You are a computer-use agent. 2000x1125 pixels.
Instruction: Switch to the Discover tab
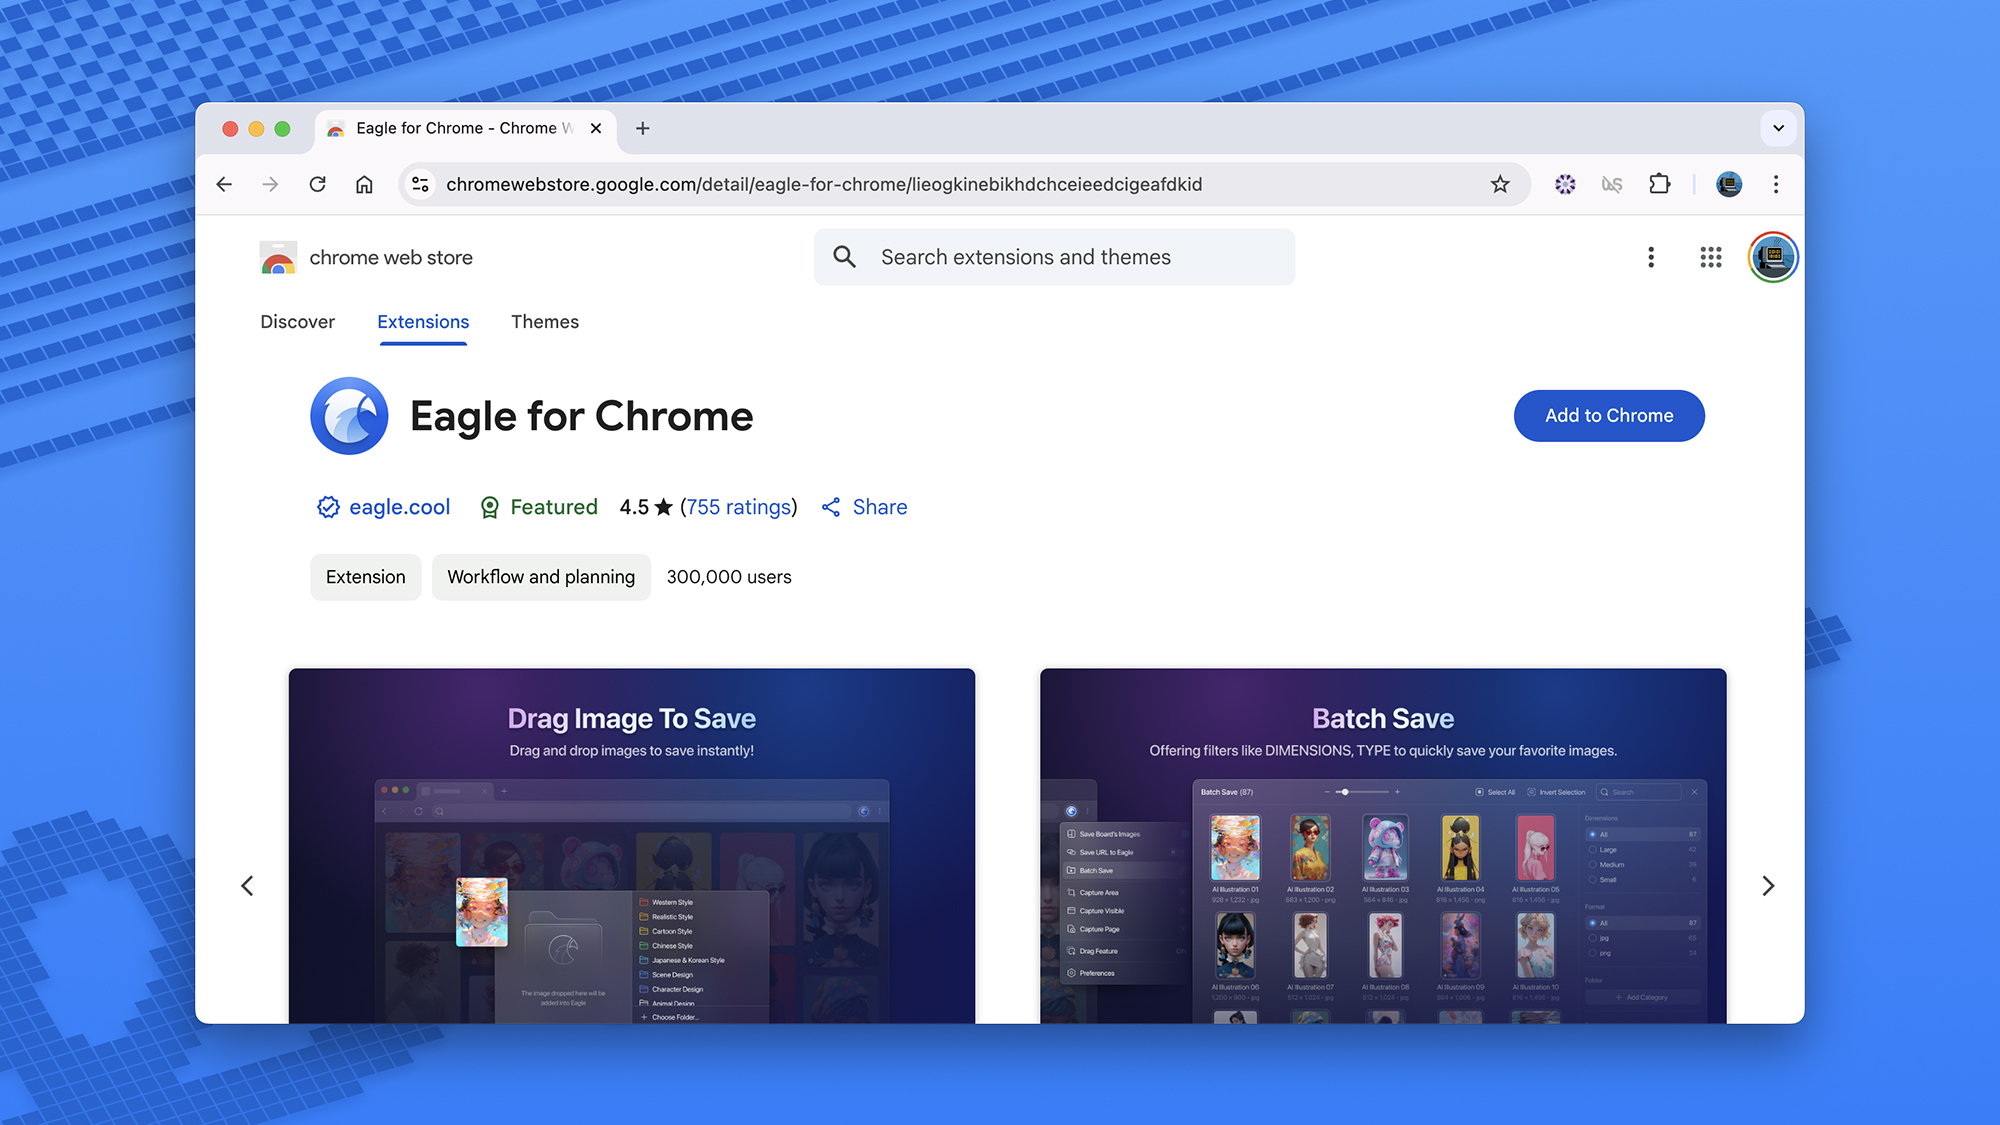point(297,322)
